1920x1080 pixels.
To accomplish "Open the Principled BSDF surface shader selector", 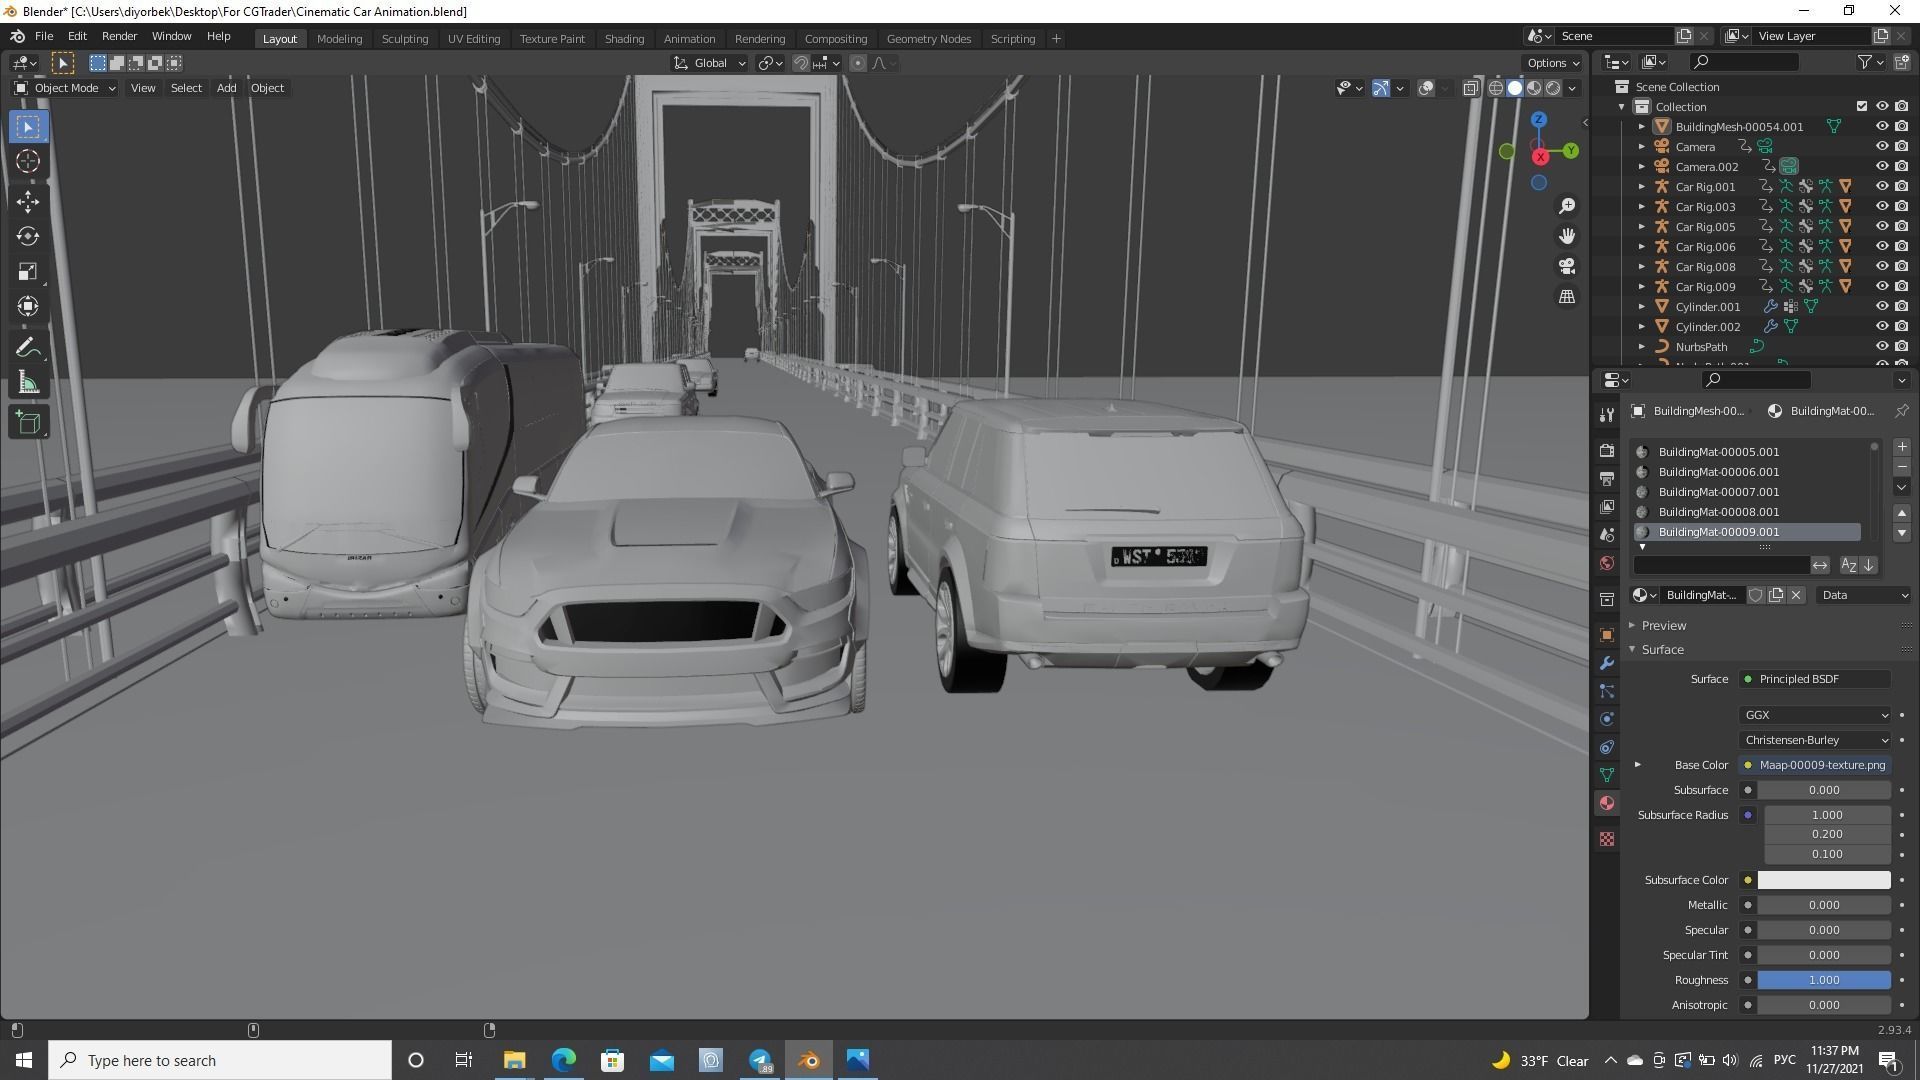I will tap(1815, 679).
